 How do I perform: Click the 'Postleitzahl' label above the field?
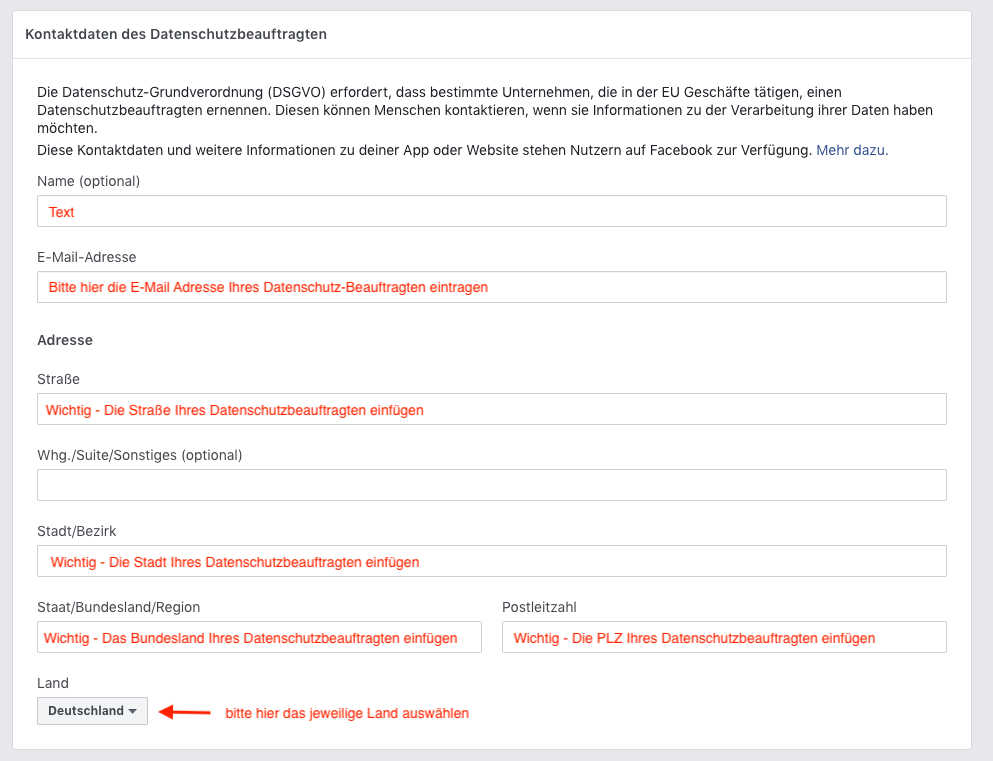point(539,607)
